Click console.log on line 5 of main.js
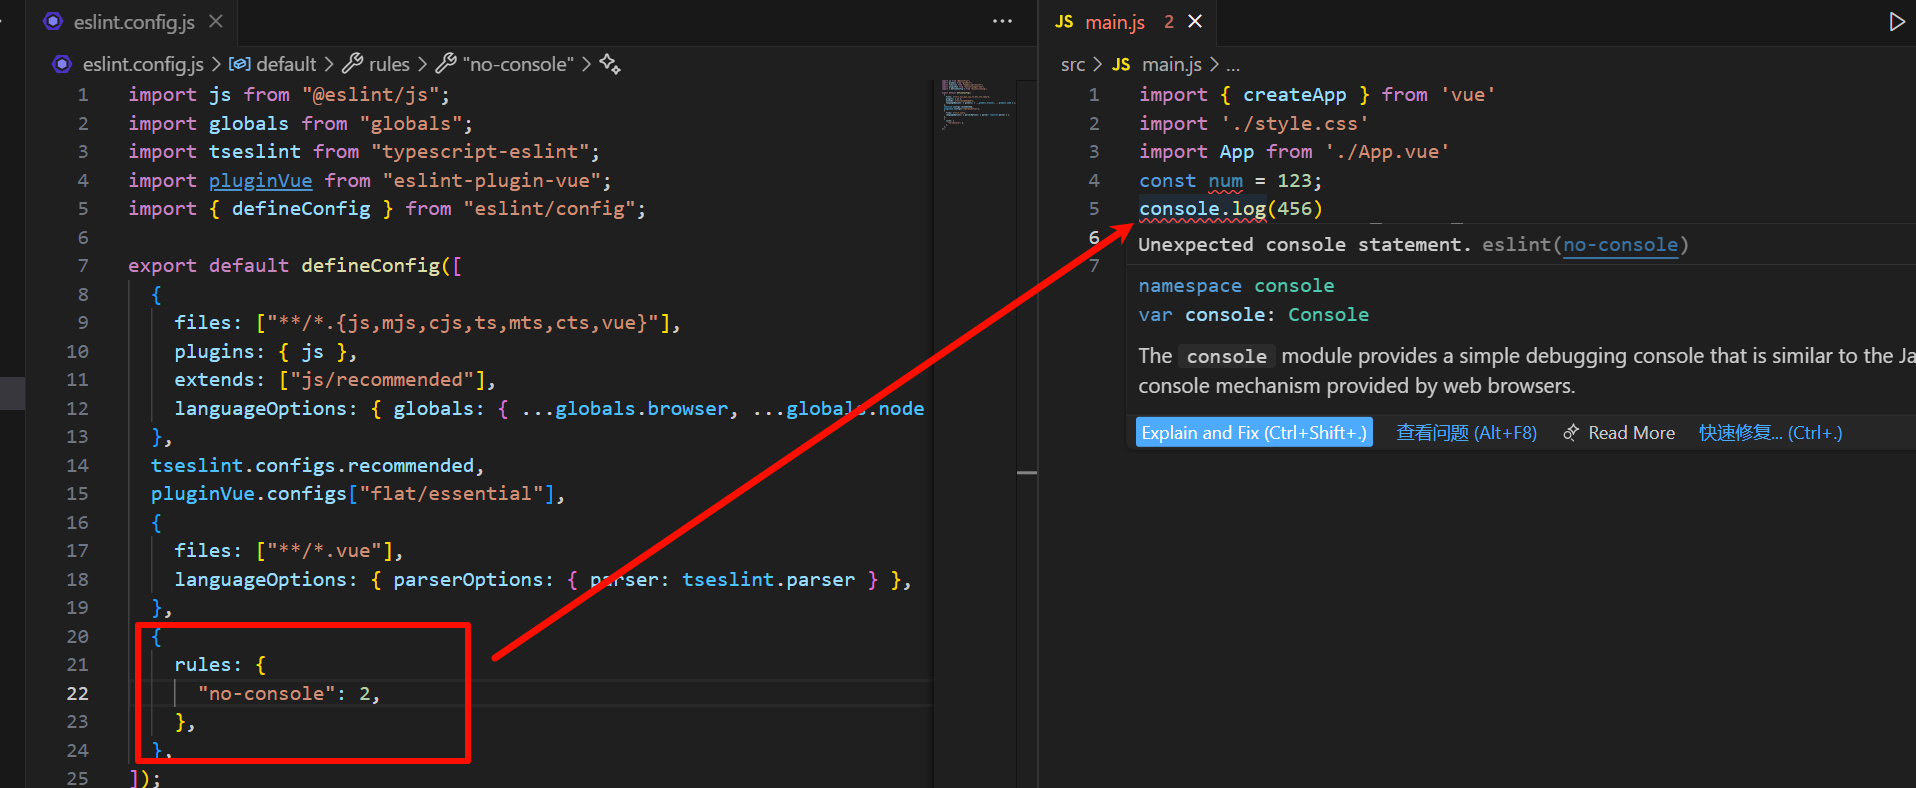This screenshot has width=1916, height=788. 1202,209
